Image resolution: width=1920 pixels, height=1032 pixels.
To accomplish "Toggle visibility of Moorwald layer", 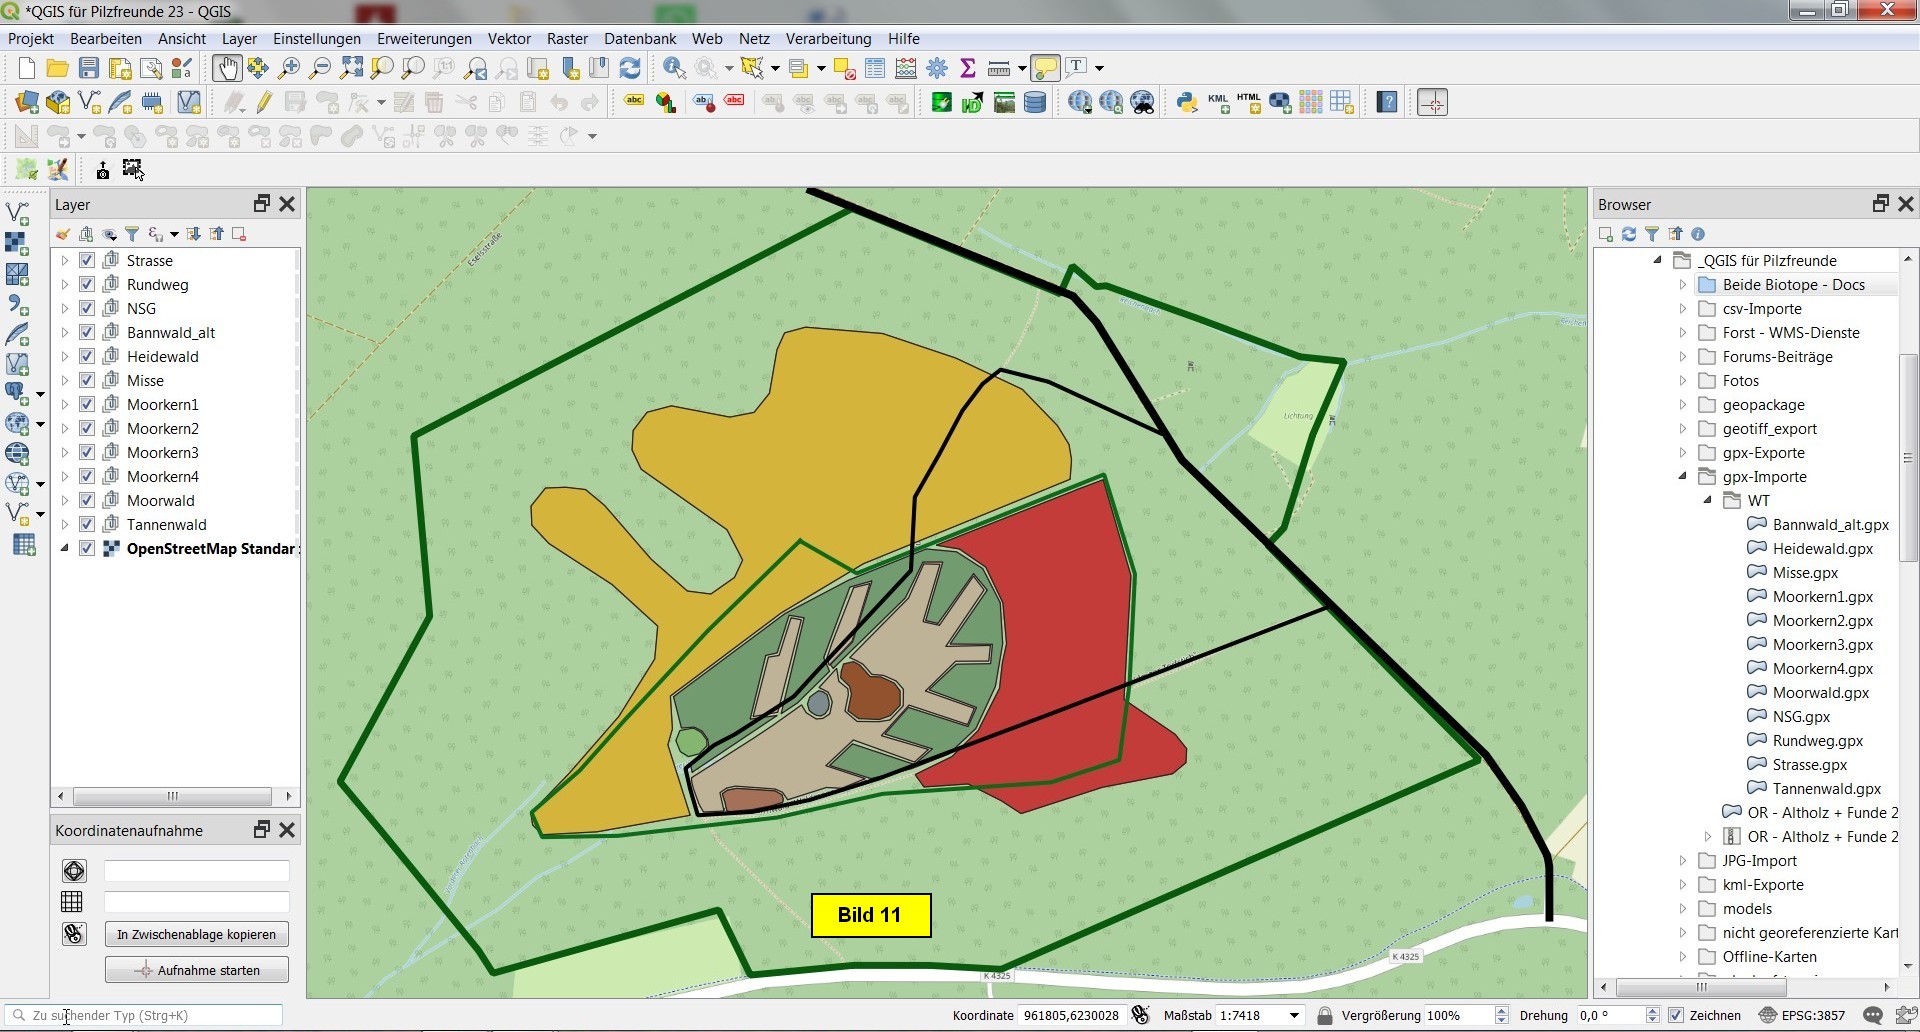I will (87, 501).
